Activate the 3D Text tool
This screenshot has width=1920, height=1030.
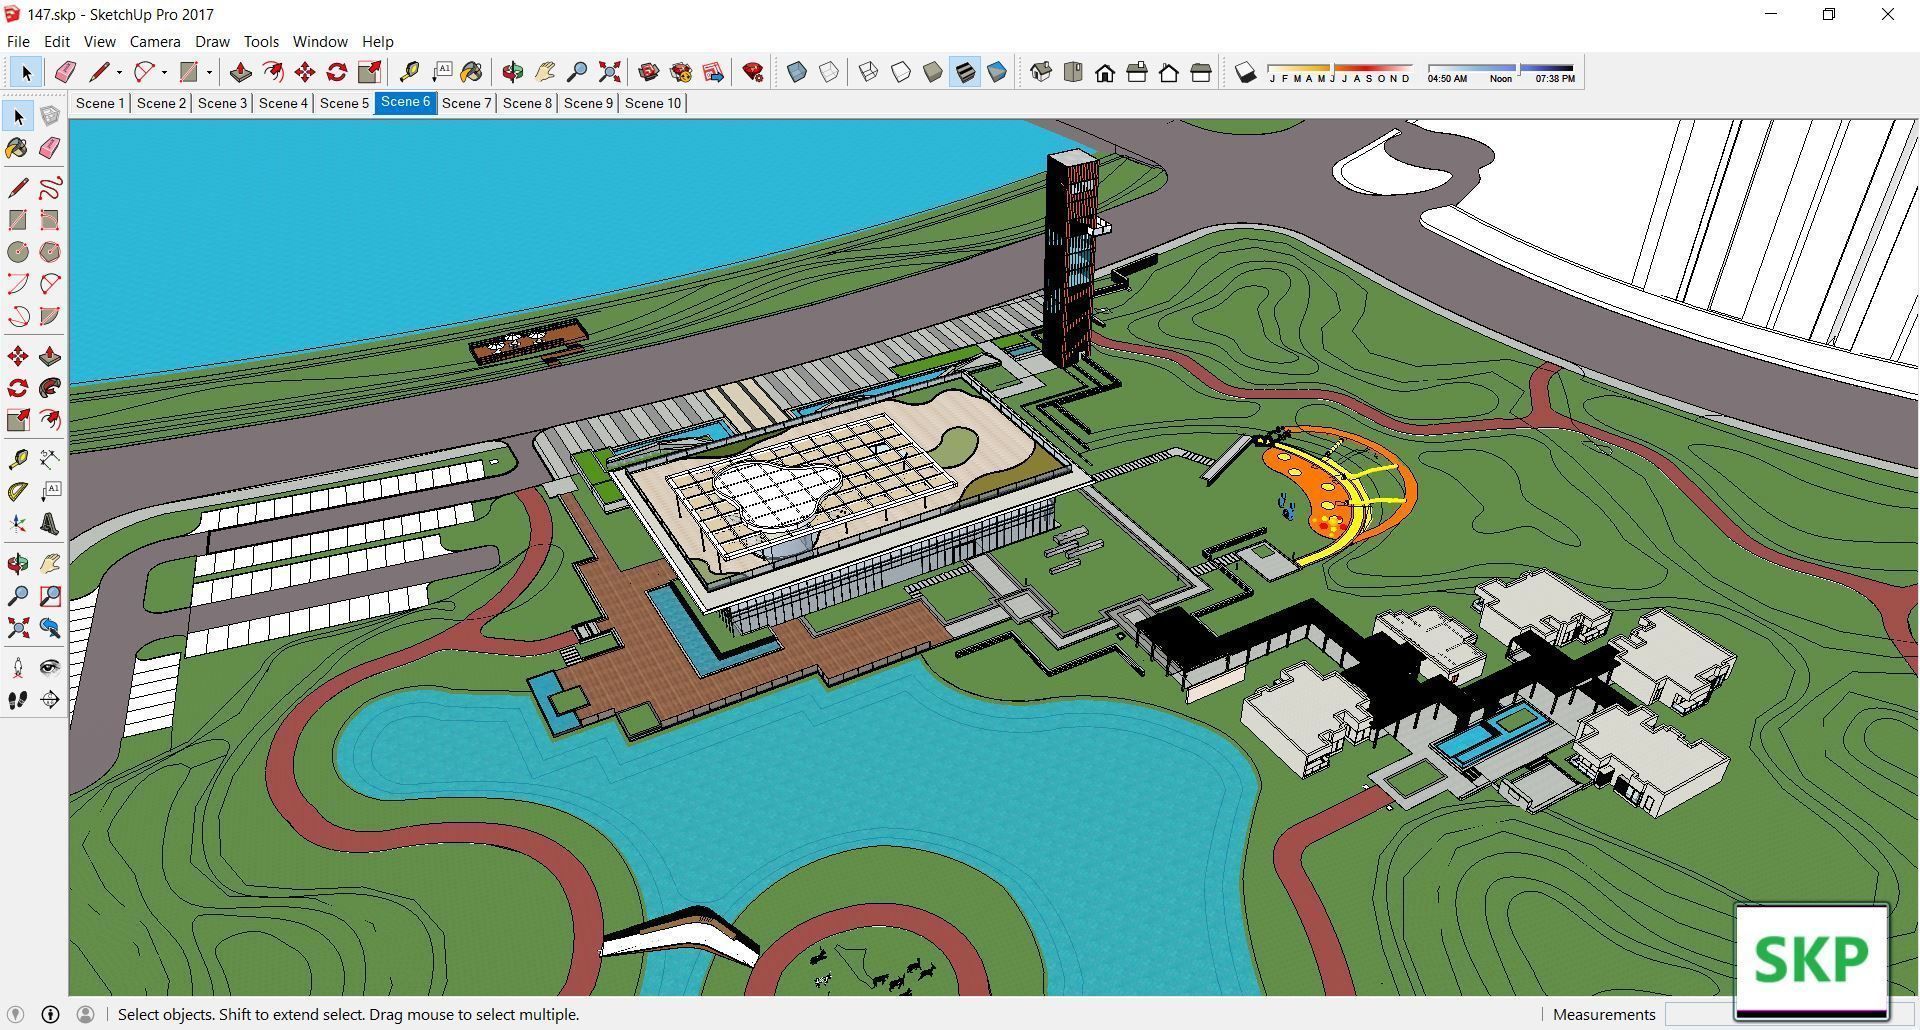click(50, 524)
